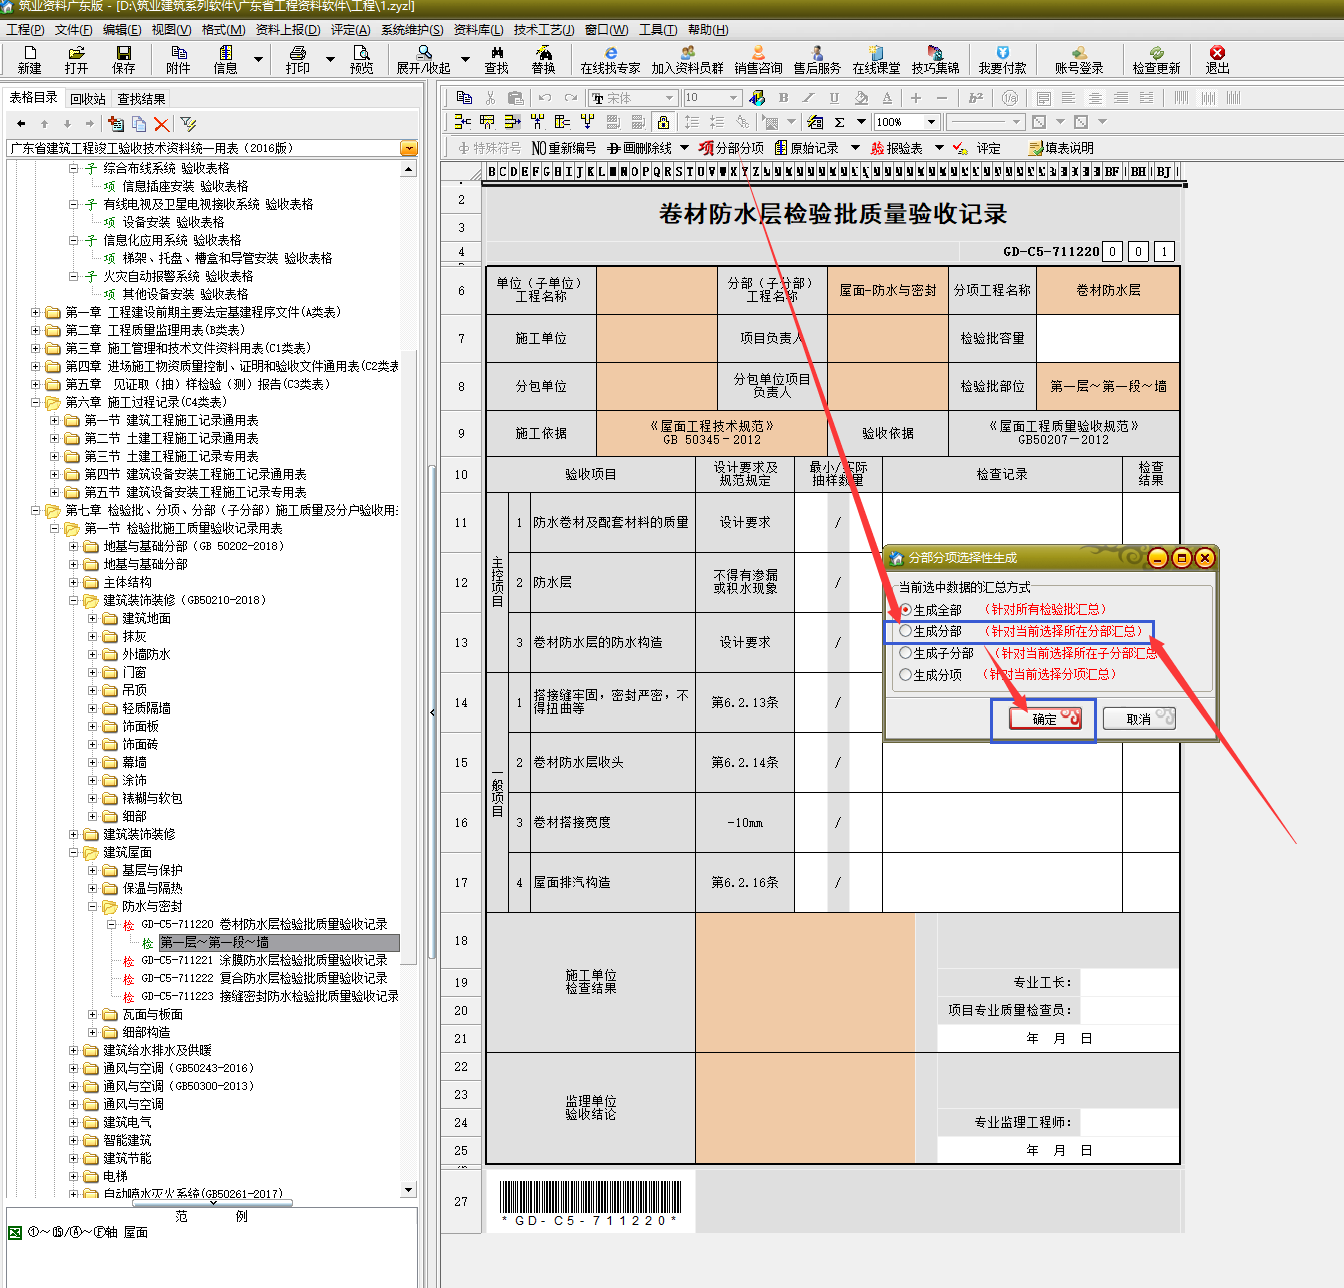The height and width of the screenshot is (1288, 1344).
Task: Toggle the checkbox beside ①~⑮/Ⓐ~Ⓕ轴 屋面
Action: [x=15, y=1232]
